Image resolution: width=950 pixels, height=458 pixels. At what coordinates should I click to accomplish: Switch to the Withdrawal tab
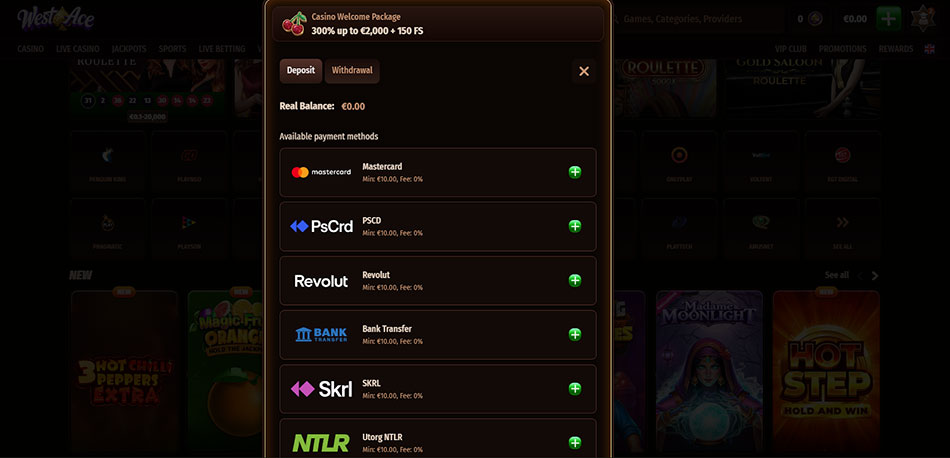tap(352, 71)
